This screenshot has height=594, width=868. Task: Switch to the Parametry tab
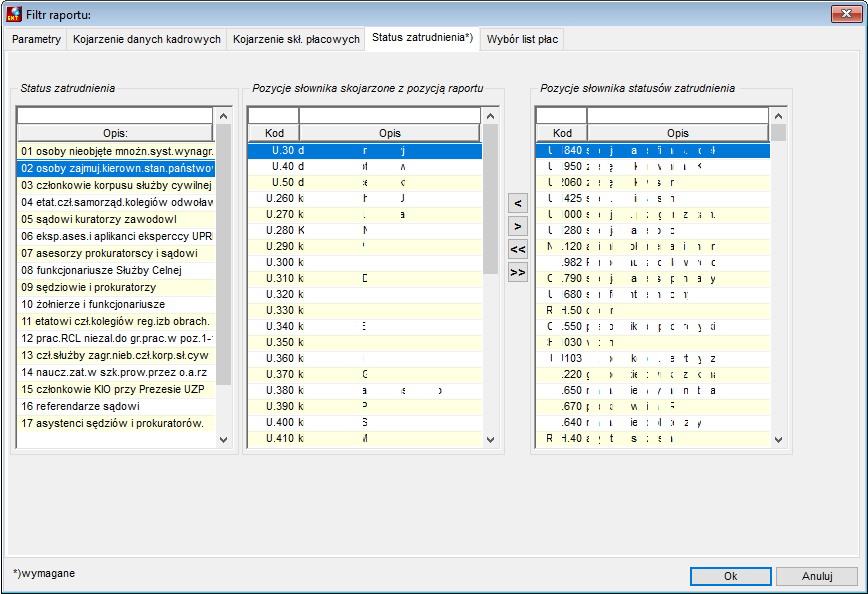[x=36, y=39]
